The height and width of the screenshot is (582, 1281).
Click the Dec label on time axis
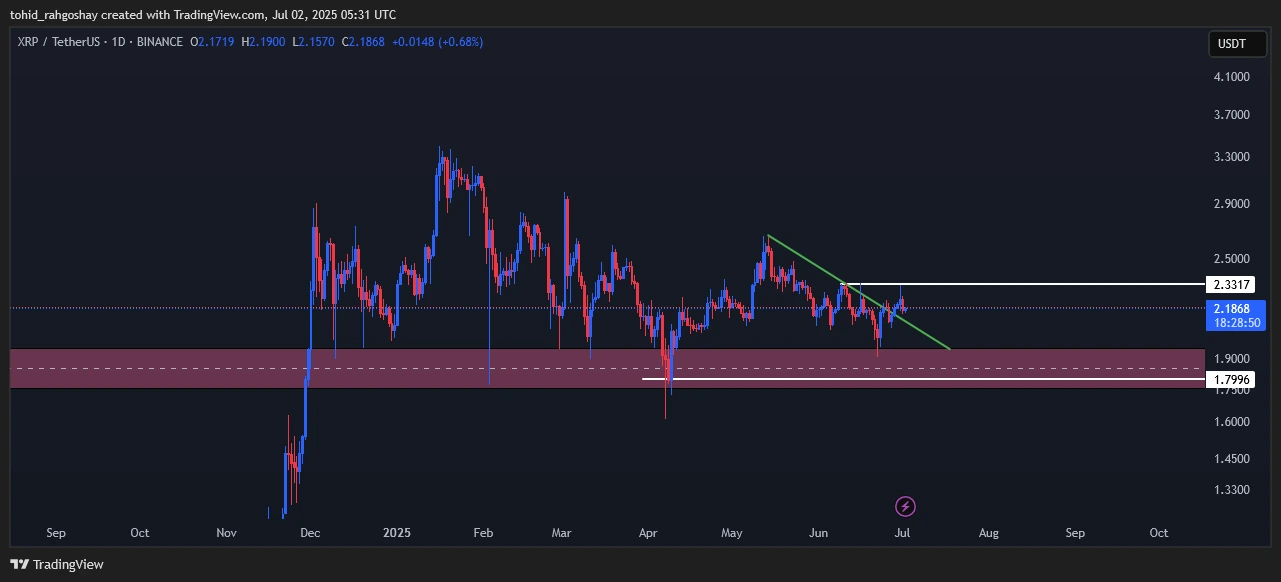pyautogui.click(x=311, y=533)
